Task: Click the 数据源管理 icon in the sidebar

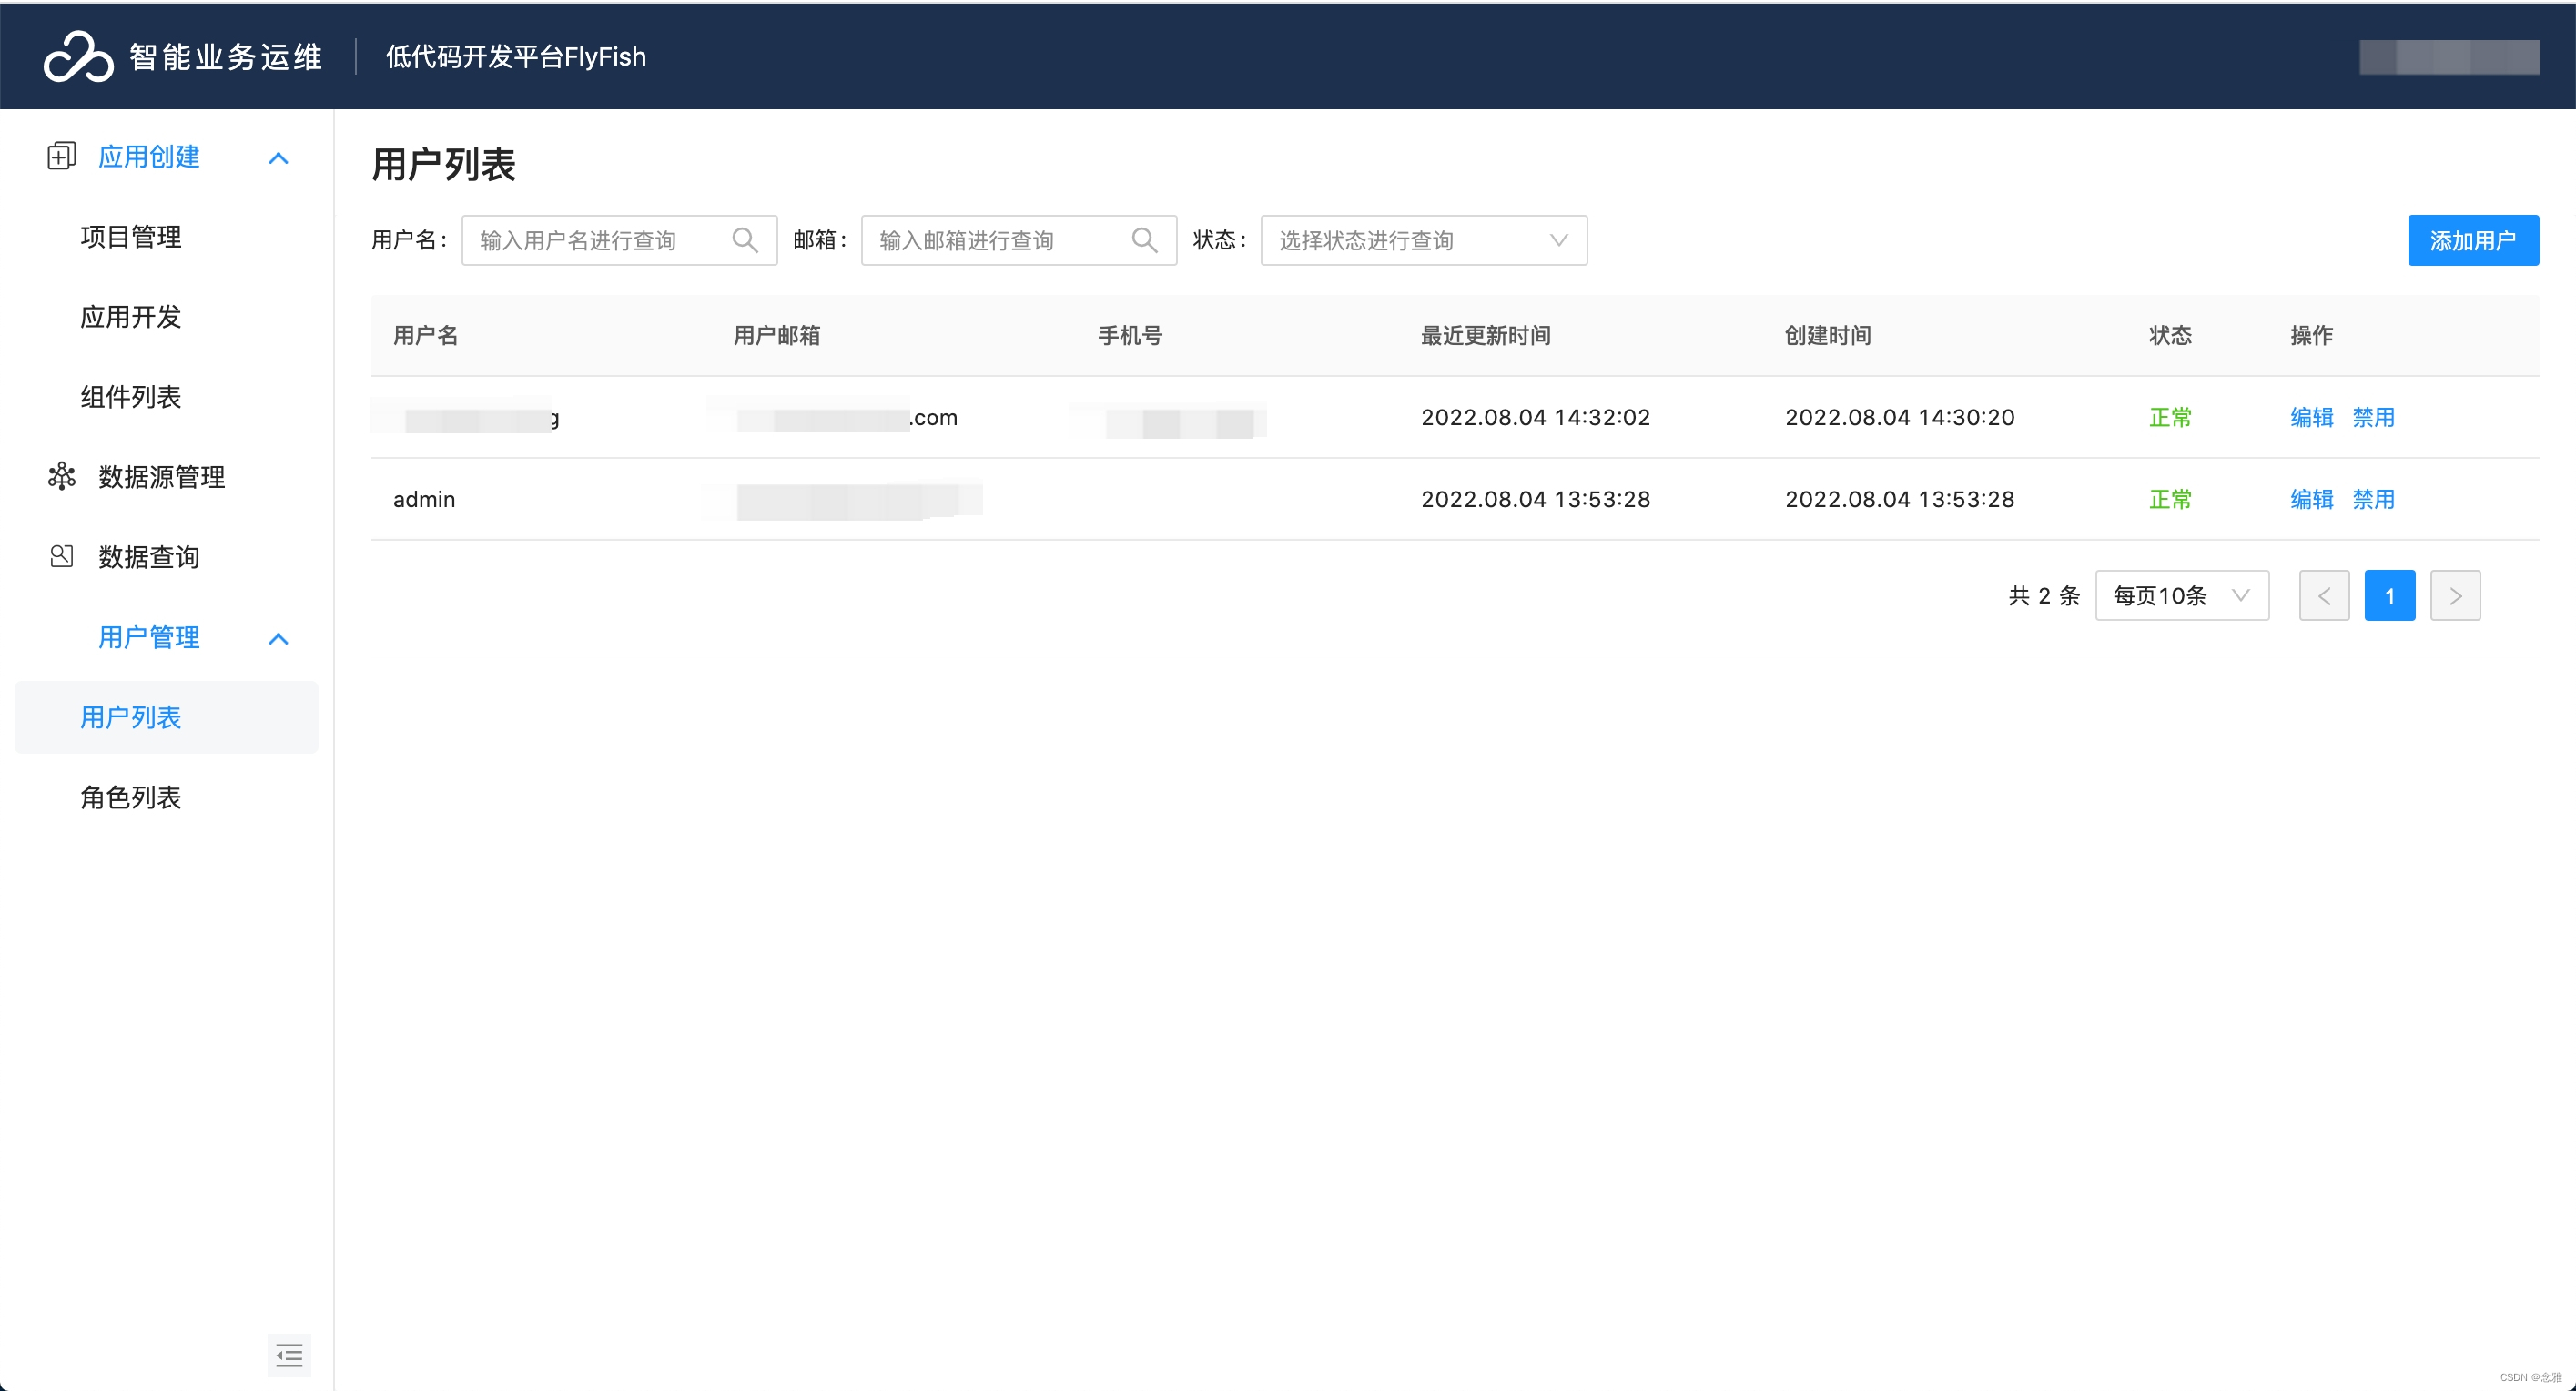Action: [x=61, y=477]
